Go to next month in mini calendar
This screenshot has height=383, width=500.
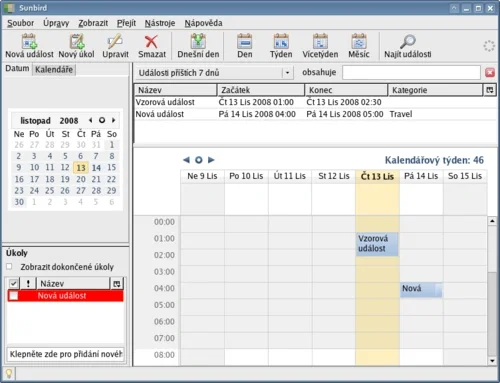click(x=114, y=120)
